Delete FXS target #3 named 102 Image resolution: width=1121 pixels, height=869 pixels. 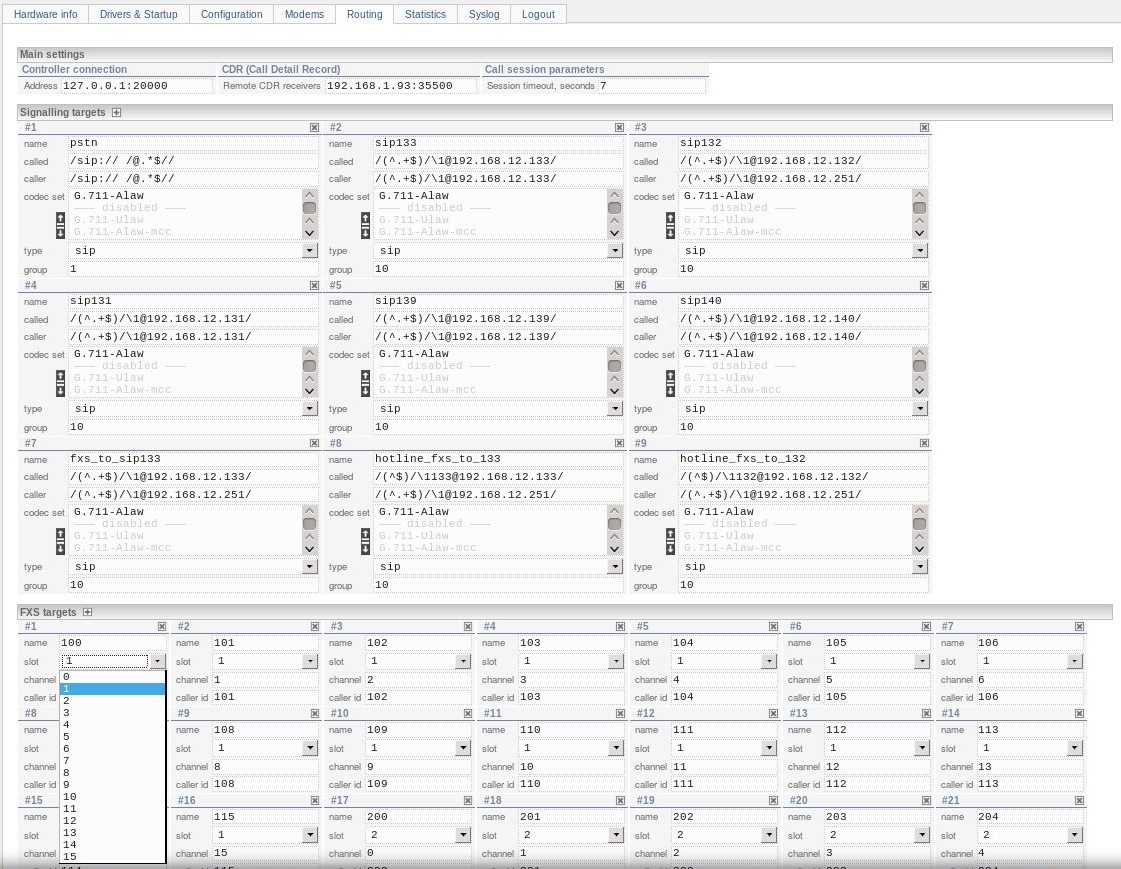[468, 626]
